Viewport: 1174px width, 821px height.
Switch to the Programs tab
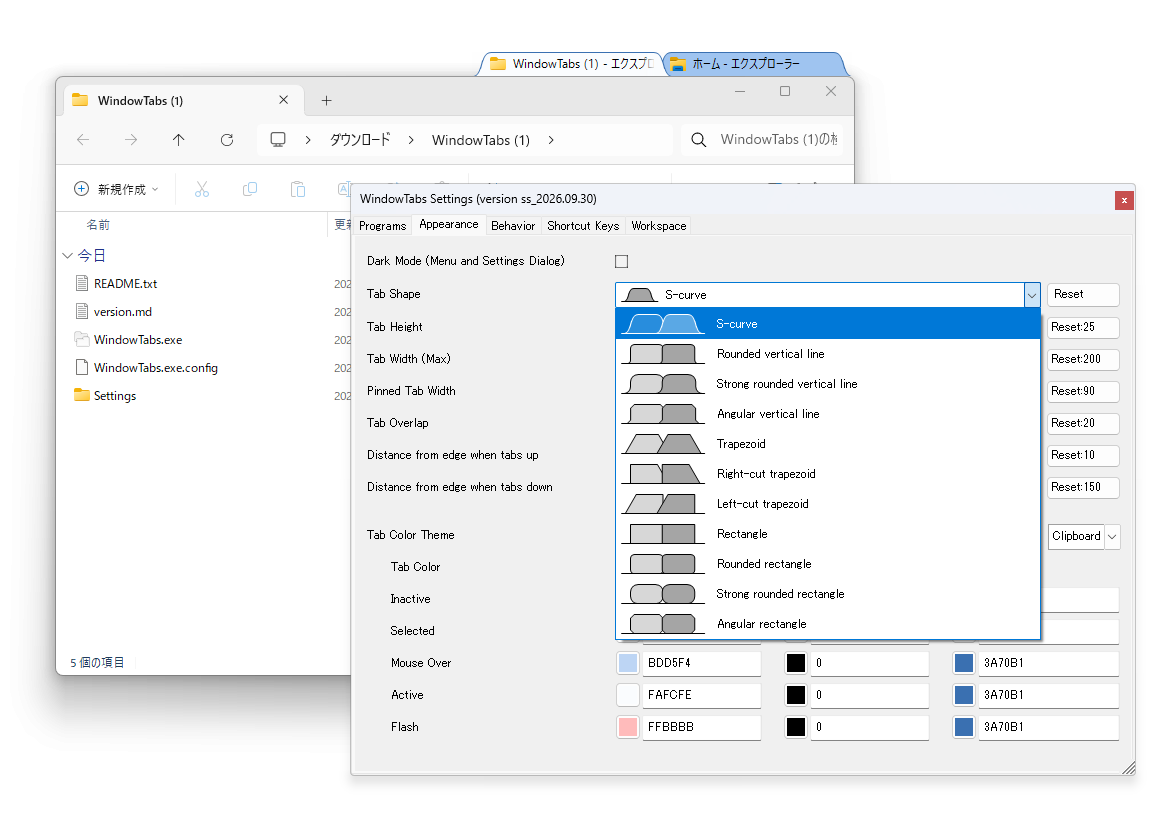click(x=383, y=225)
